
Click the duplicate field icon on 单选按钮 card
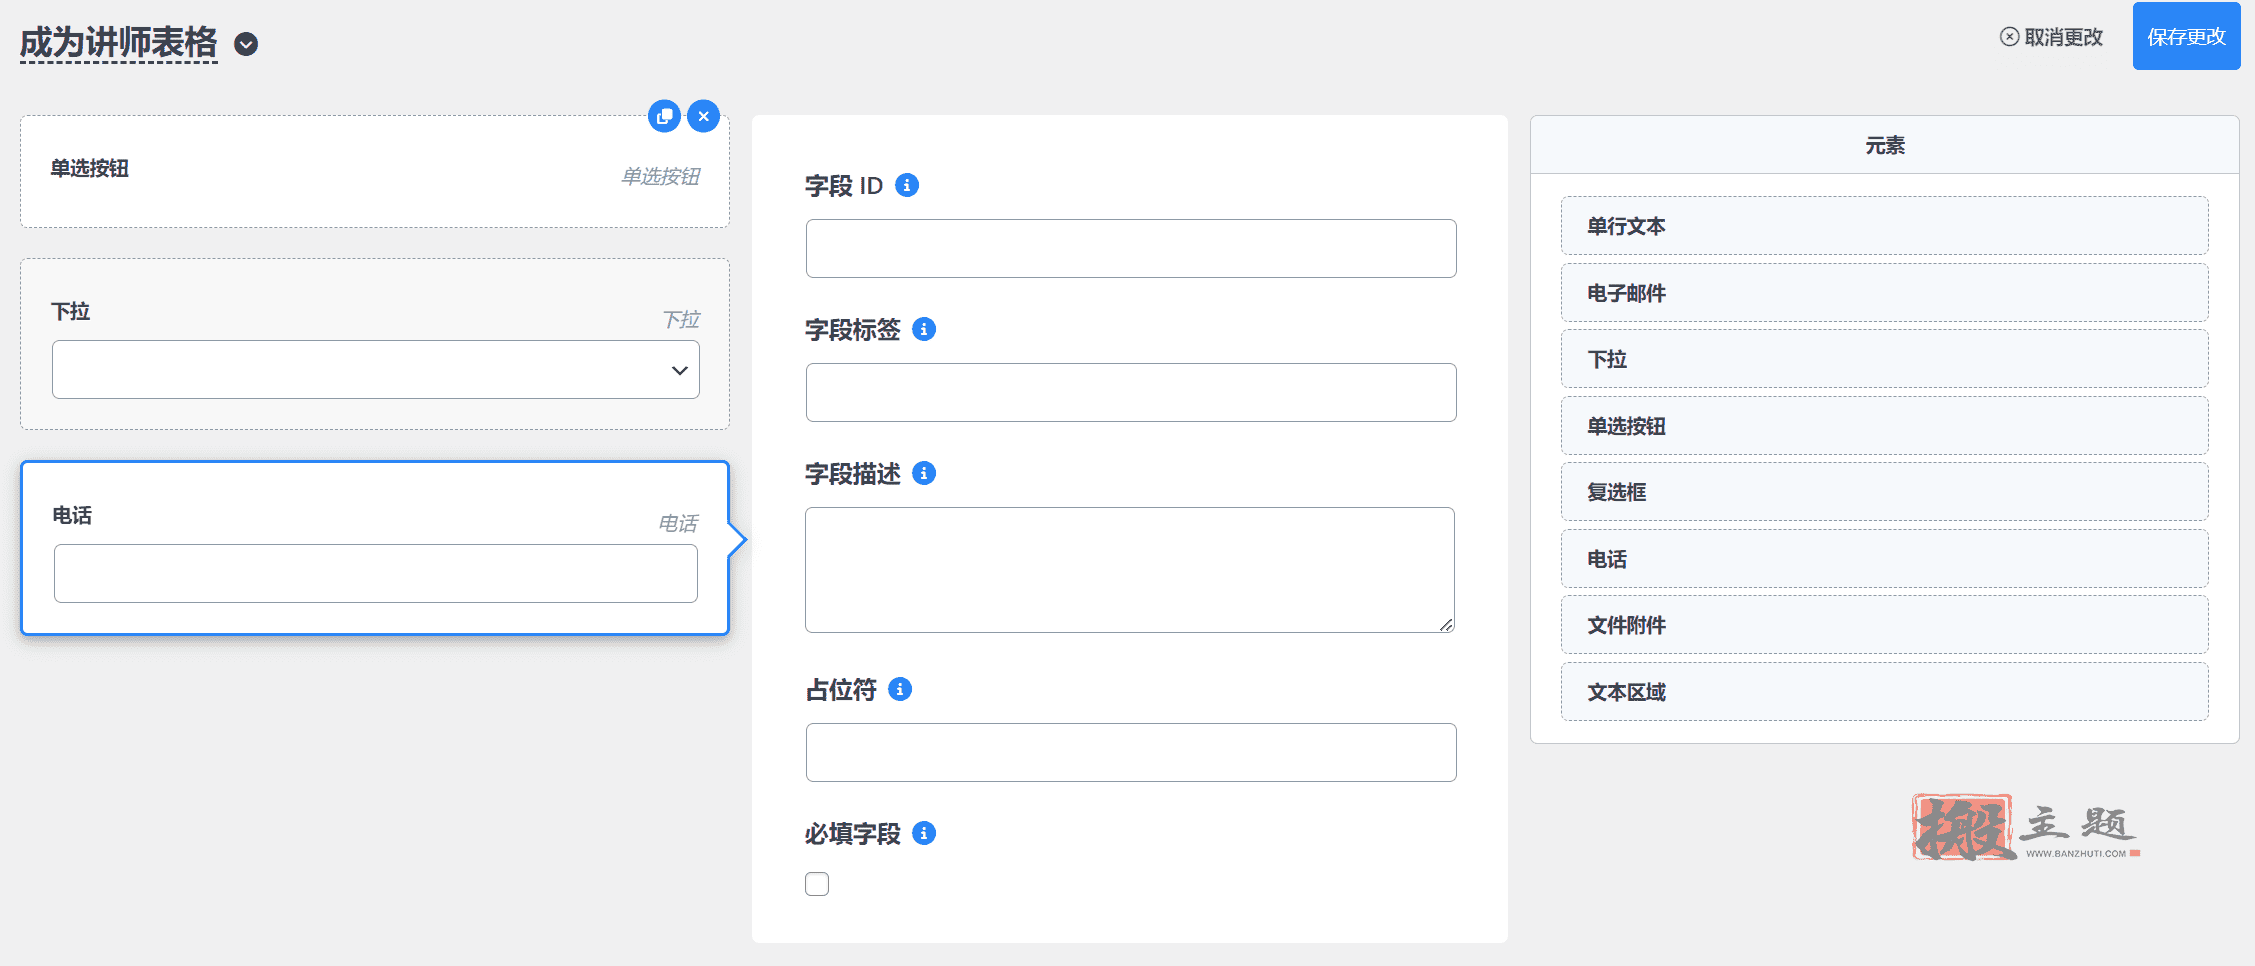[664, 116]
